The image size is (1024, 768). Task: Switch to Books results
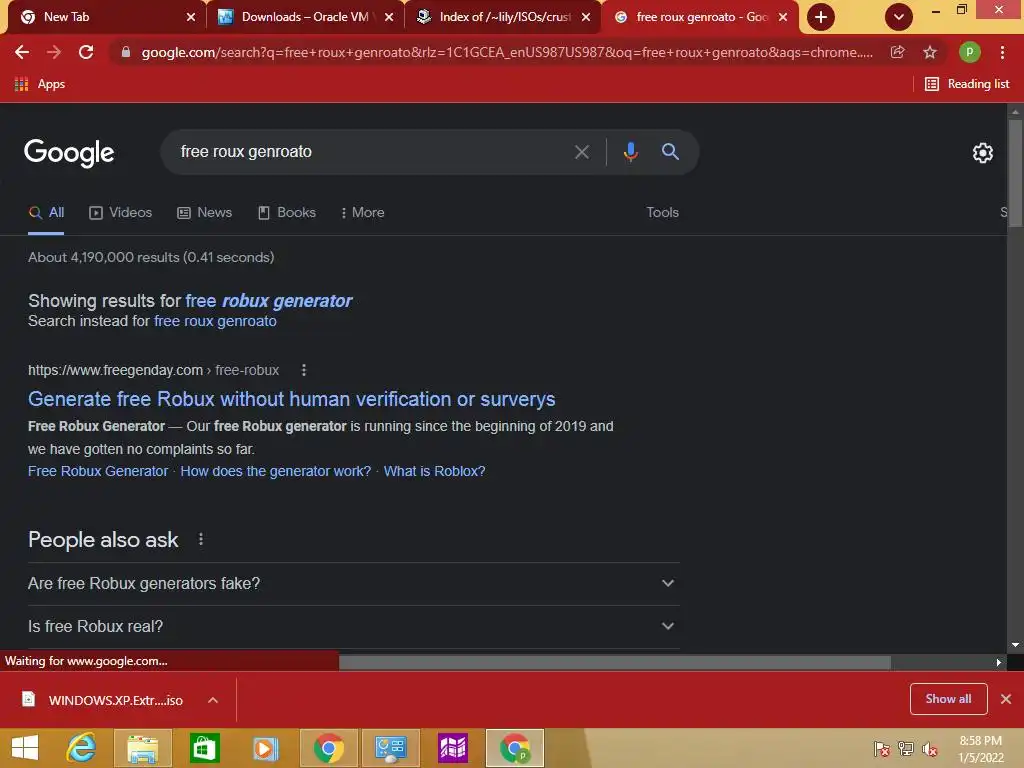[x=287, y=213]
